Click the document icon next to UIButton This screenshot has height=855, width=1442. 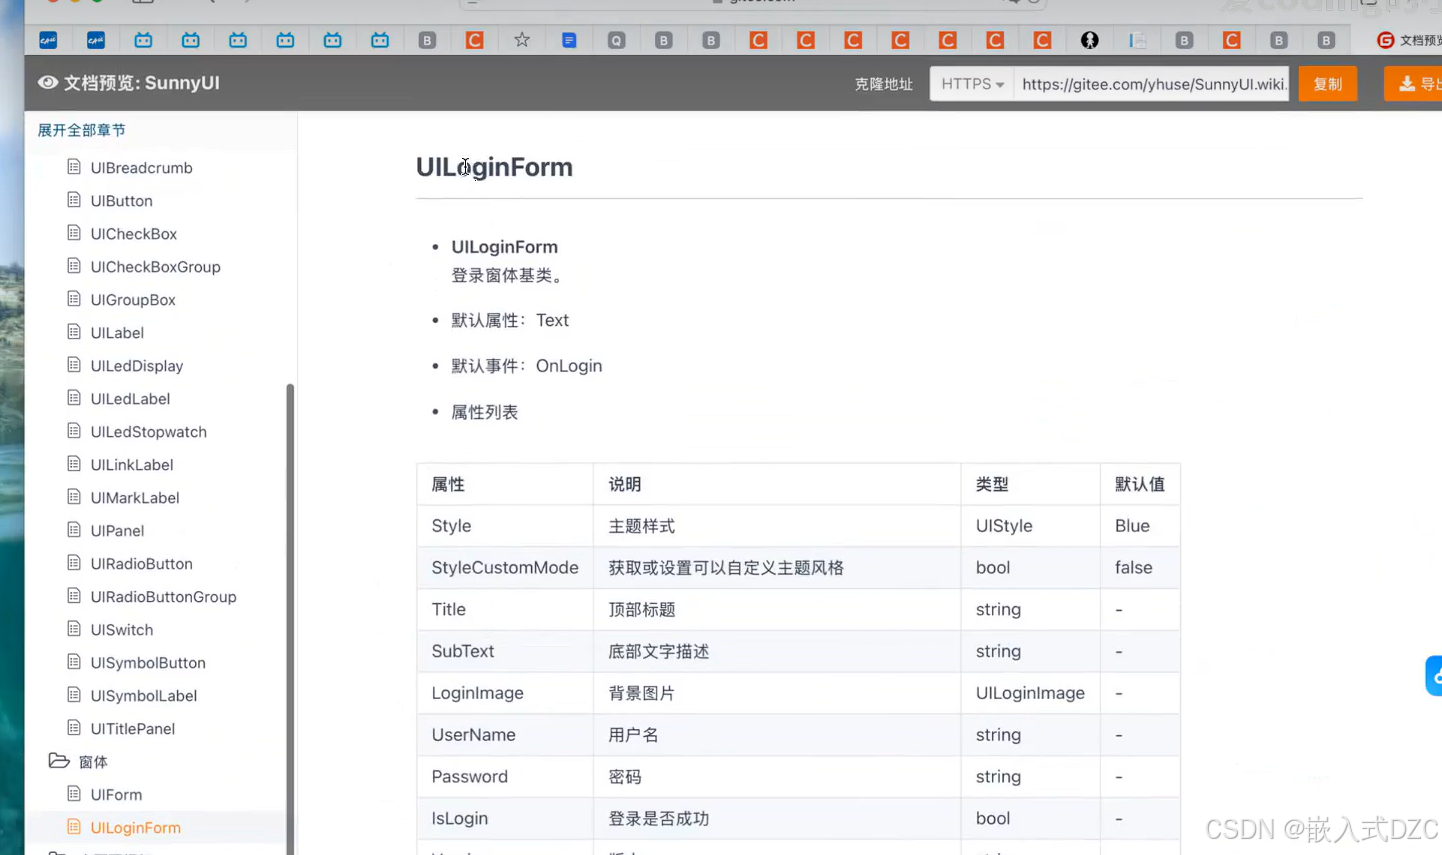pyautogui.click(x=74, y=200)
